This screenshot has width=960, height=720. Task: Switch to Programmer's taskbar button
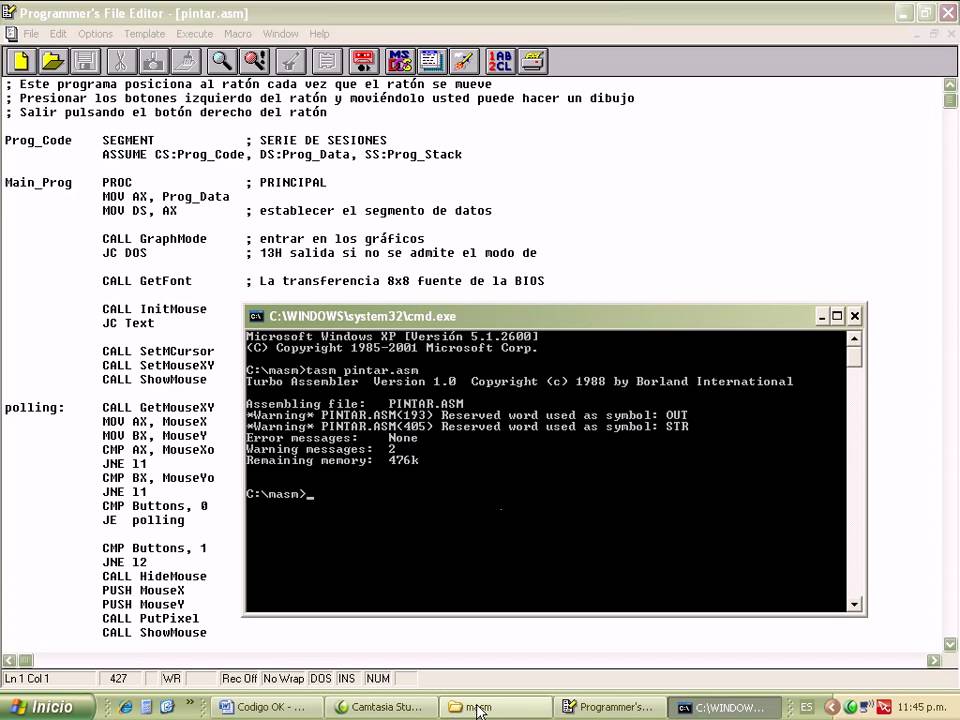(x=609, y=707)
